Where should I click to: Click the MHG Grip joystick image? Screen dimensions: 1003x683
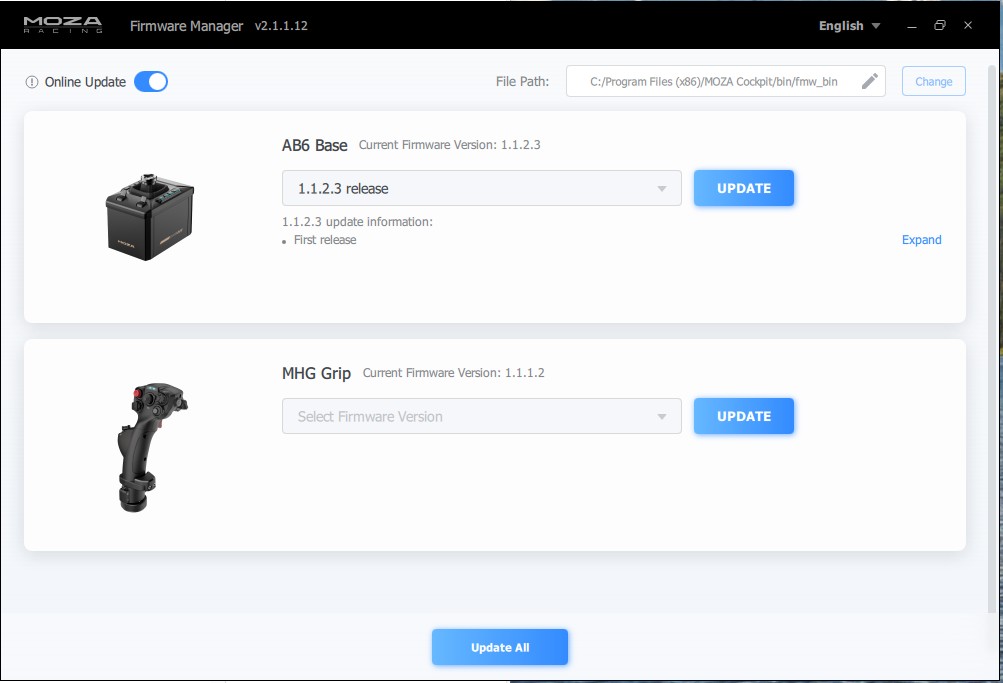151,444
